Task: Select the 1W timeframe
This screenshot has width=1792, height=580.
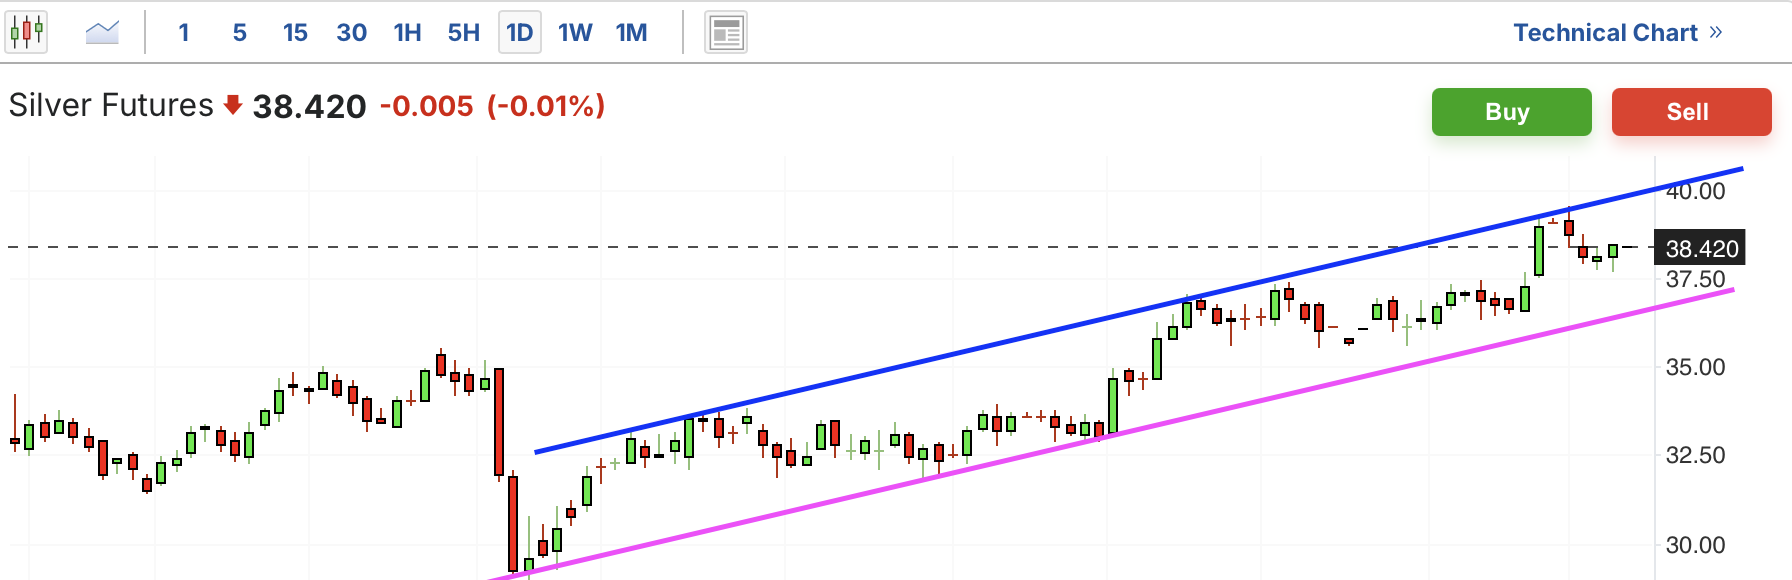Action: tap(575, 33)
